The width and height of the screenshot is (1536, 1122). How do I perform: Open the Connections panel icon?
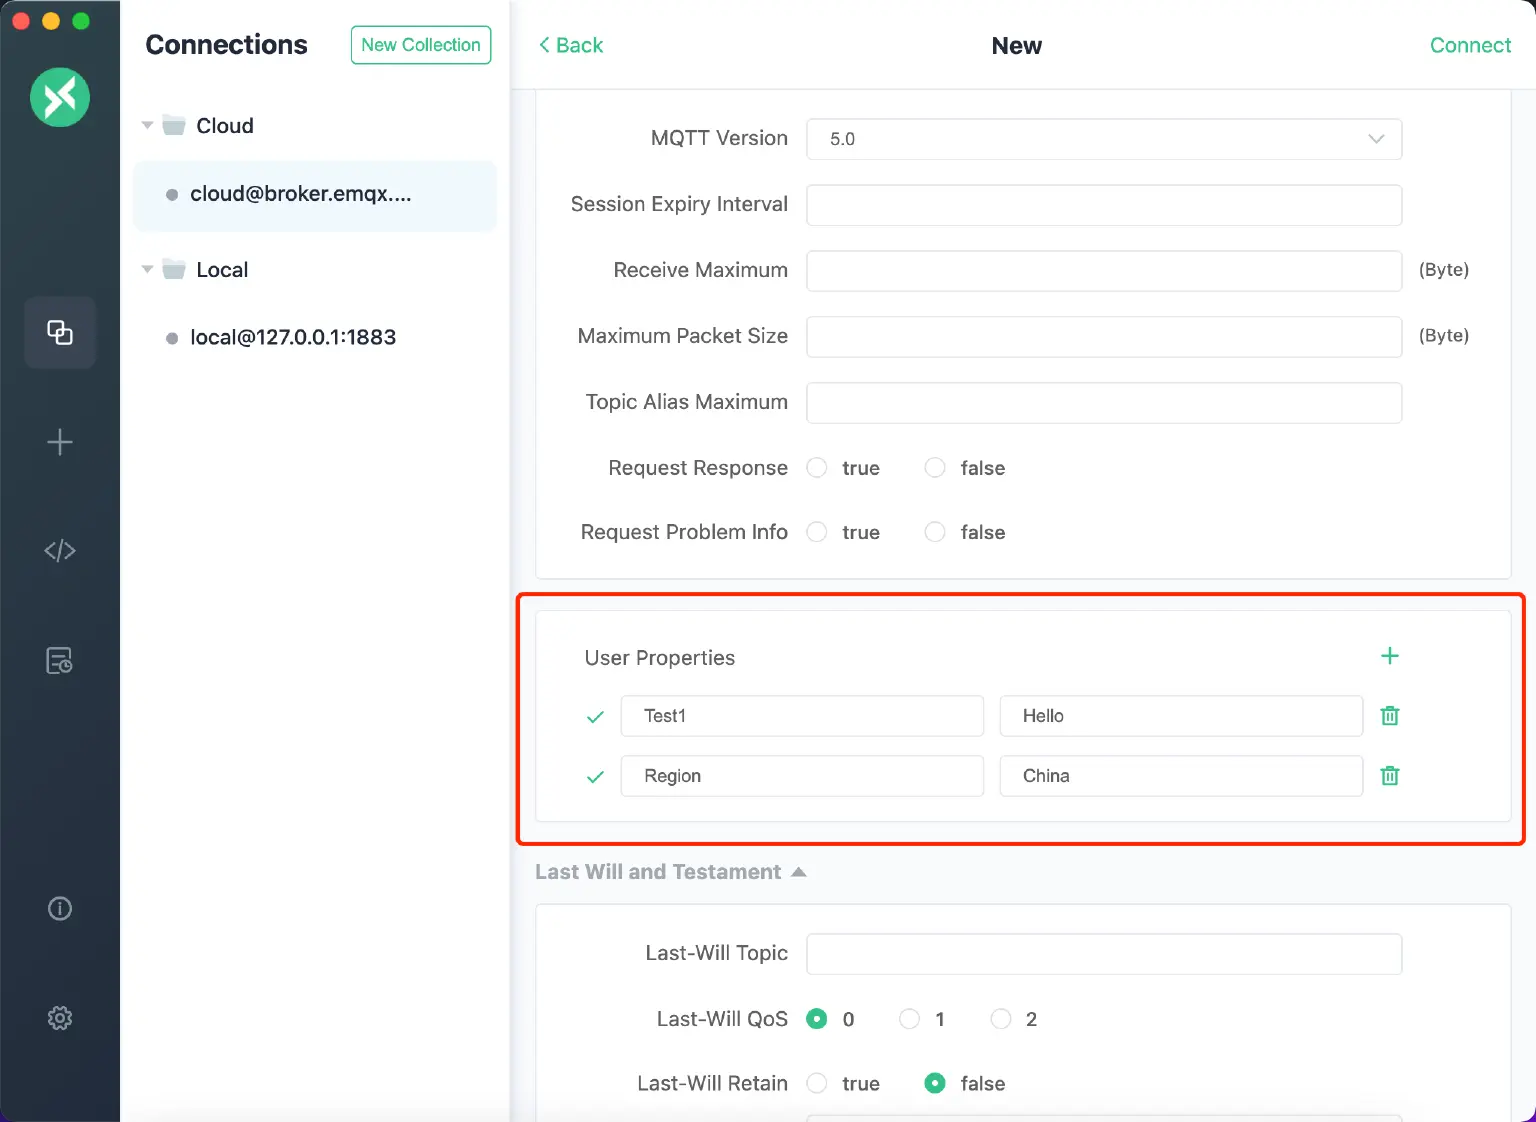(60, 333)
